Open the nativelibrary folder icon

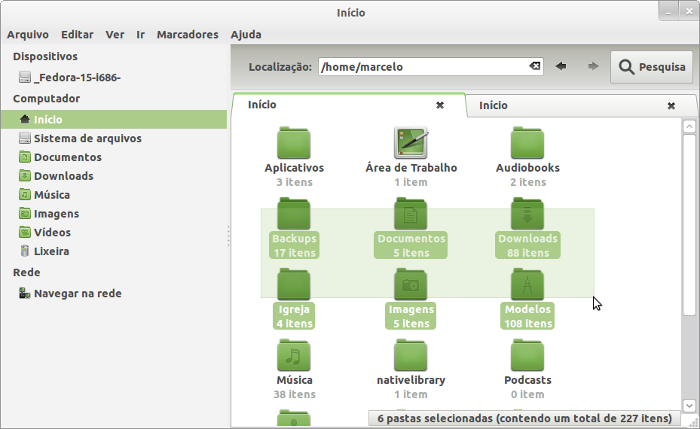[411, 355]
